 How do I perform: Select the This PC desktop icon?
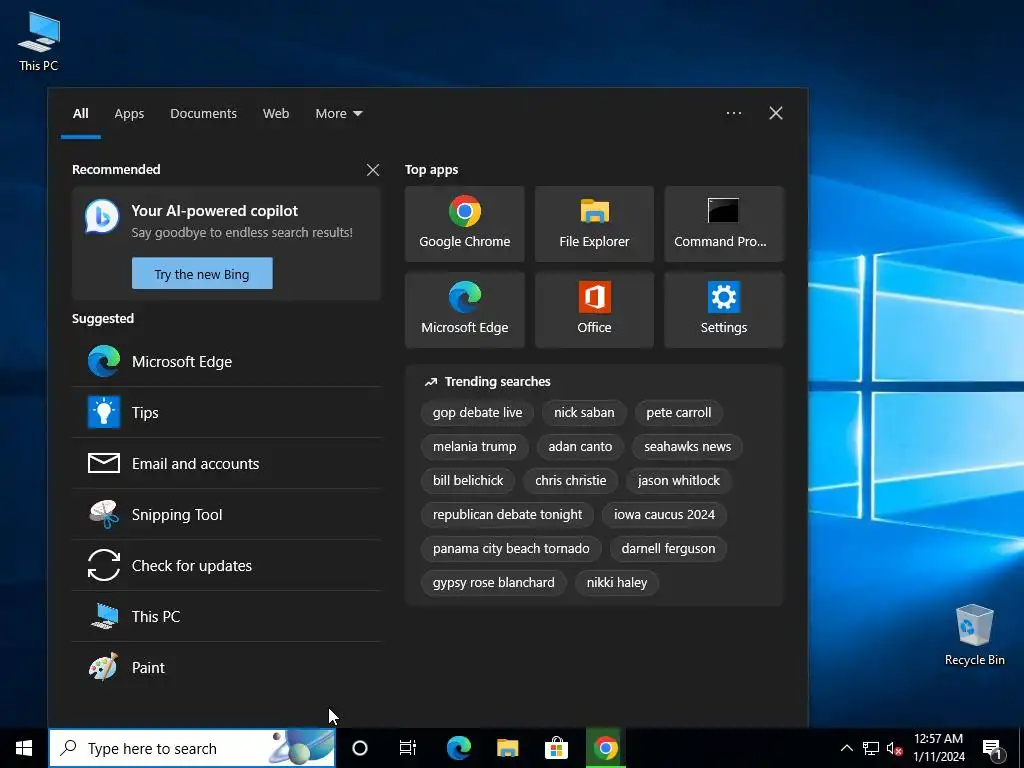(39, 42)
